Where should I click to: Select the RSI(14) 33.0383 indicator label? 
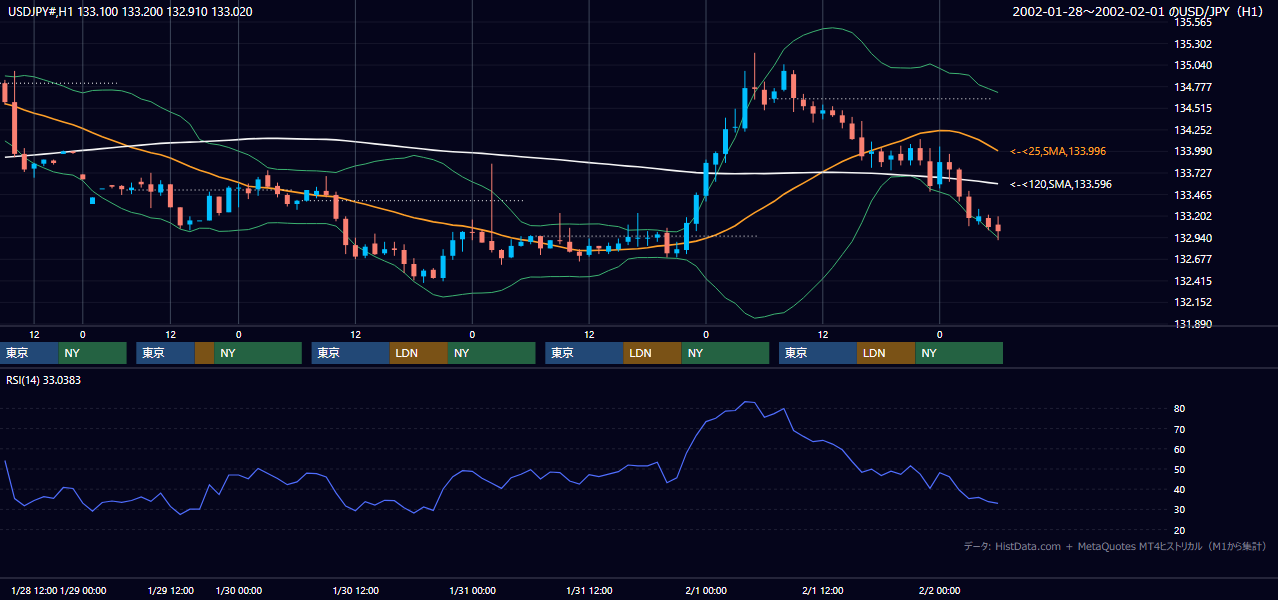point(44,380)
